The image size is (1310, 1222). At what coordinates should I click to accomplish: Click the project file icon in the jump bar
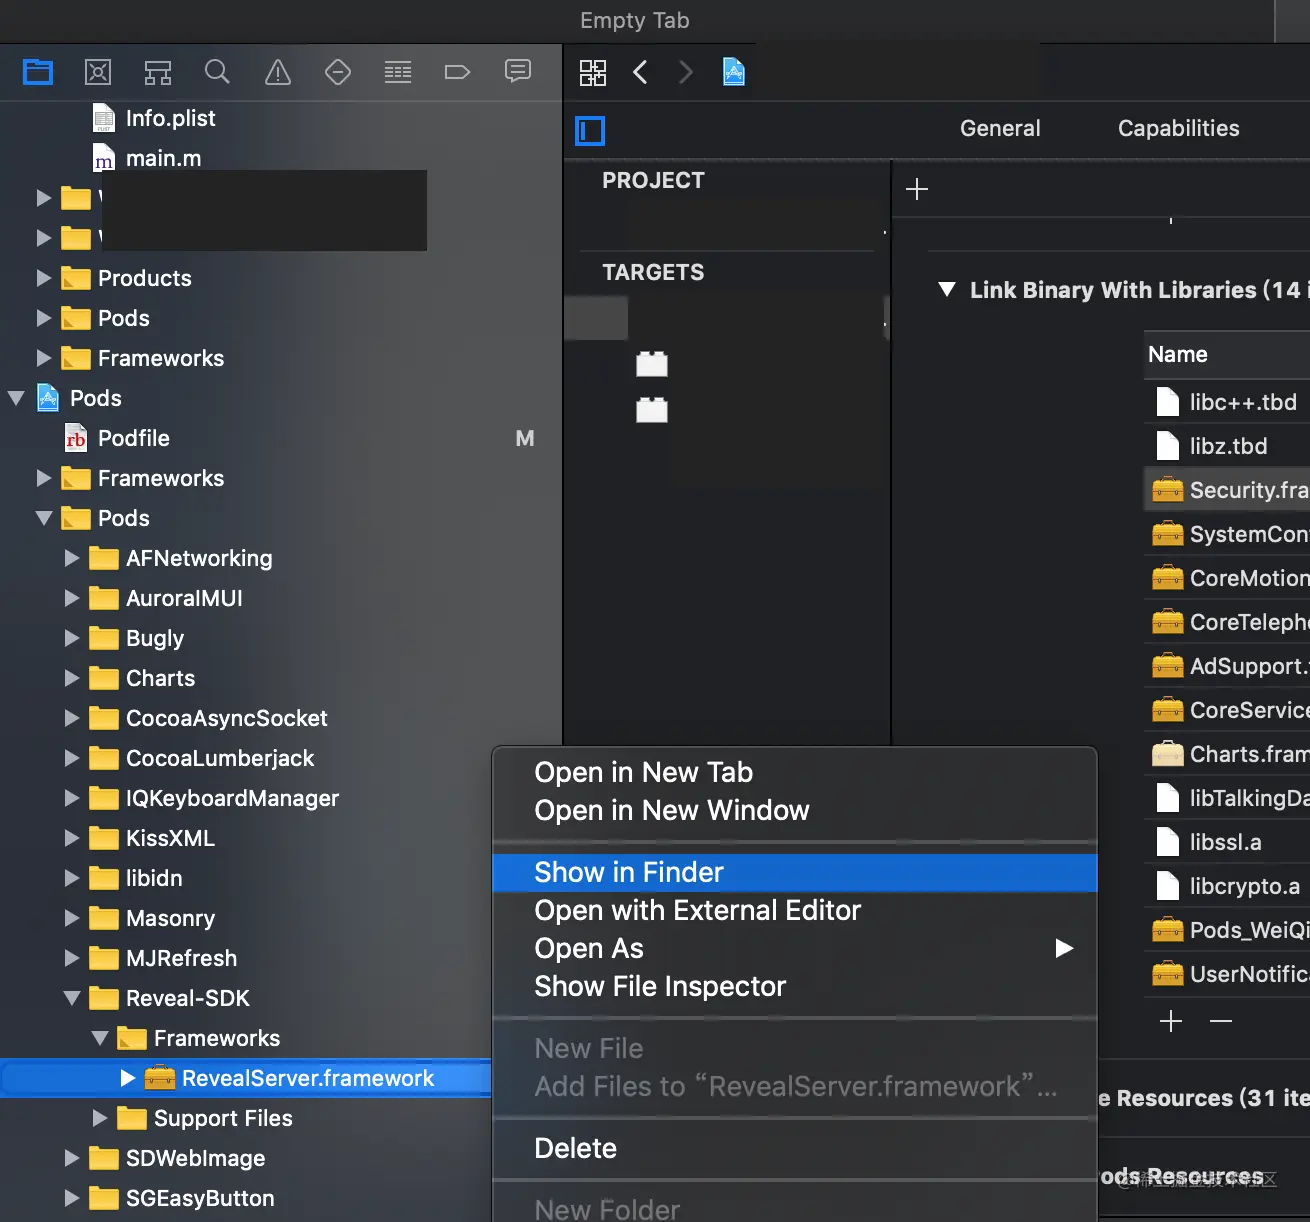[734, 71]
